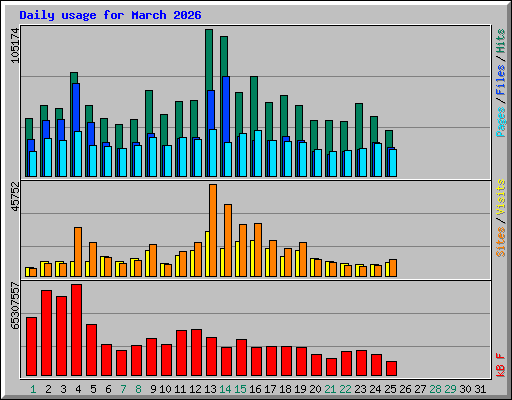
Task: Click day label 11 on the x-axis
Action: pyautogui.click(x=180, y=389)
